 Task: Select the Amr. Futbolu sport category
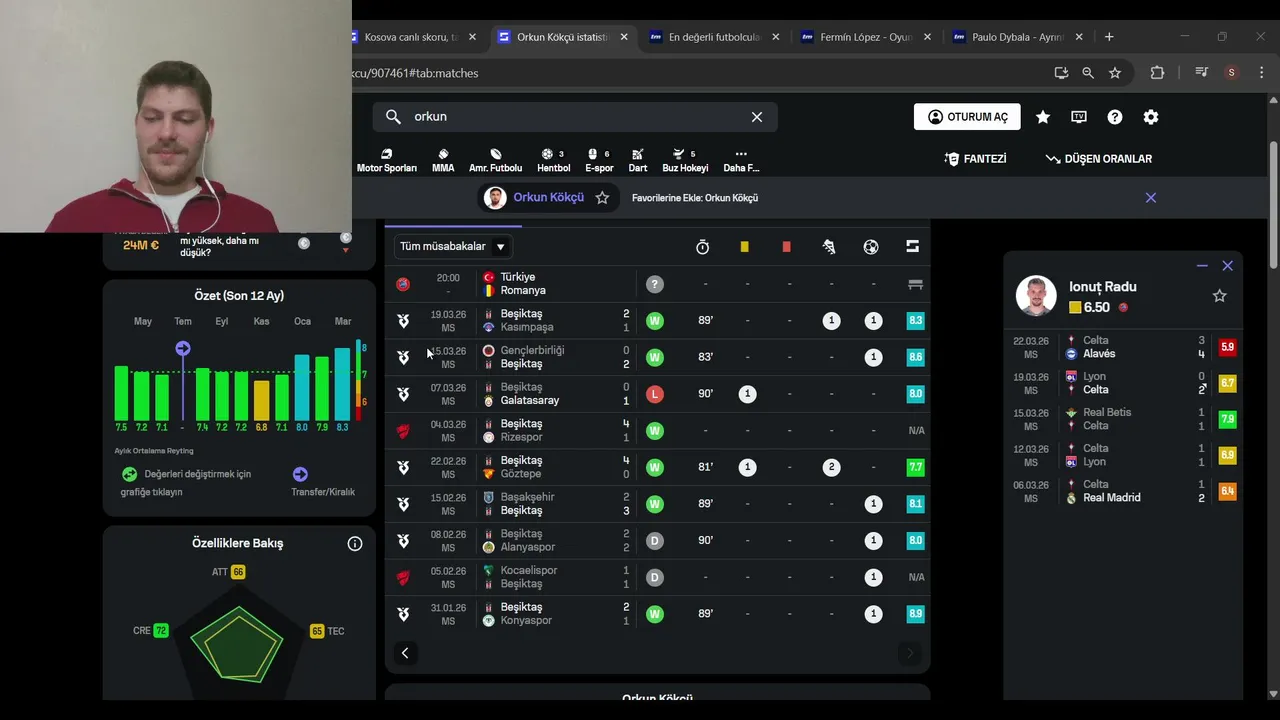pos(496,161)
